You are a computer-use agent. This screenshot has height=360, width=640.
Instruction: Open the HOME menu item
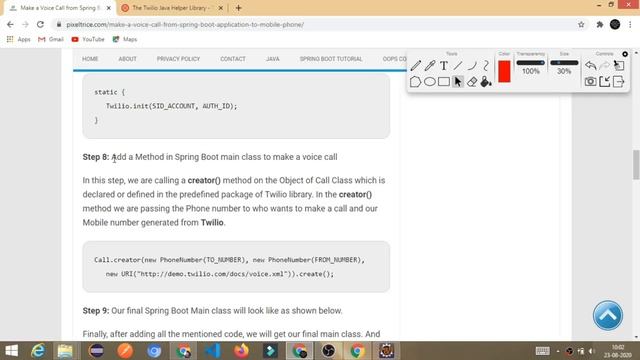click(x=90, y=59)
